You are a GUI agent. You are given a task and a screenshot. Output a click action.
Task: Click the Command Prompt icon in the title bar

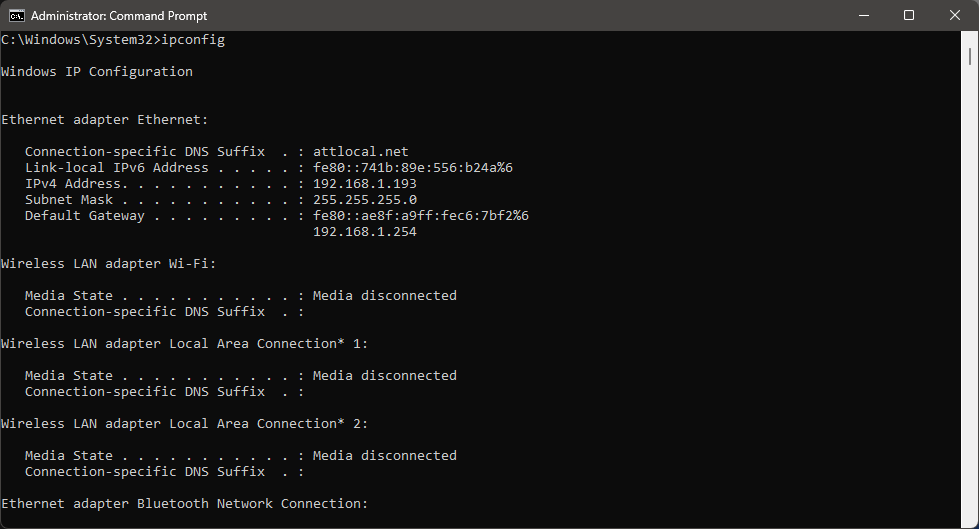click(17, 15)
